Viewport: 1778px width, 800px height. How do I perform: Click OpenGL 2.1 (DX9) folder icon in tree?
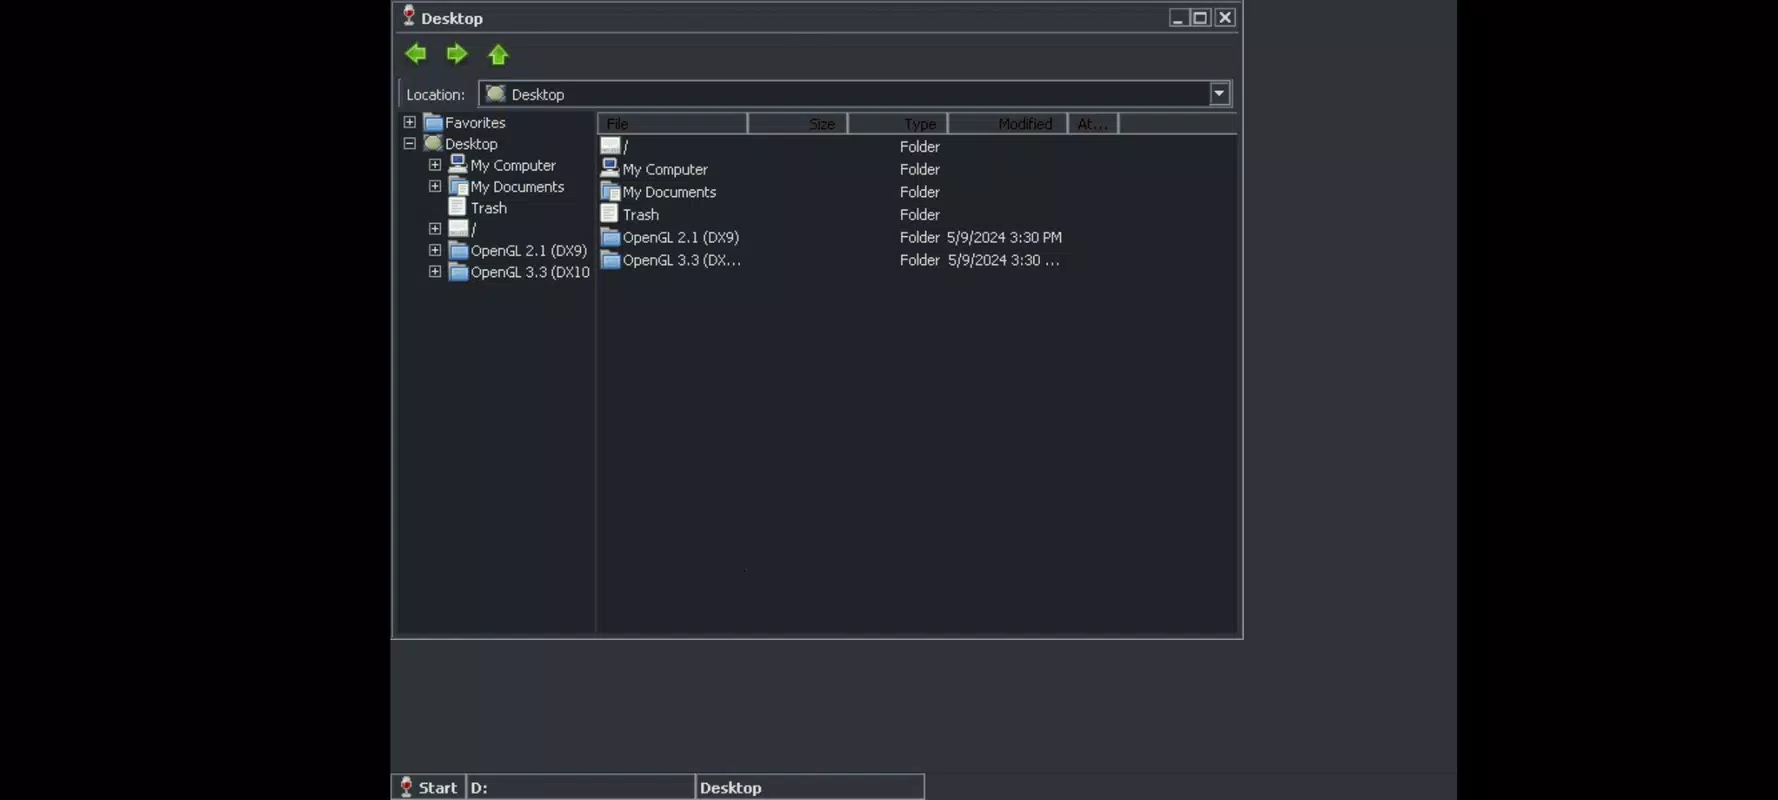point(458,251)
